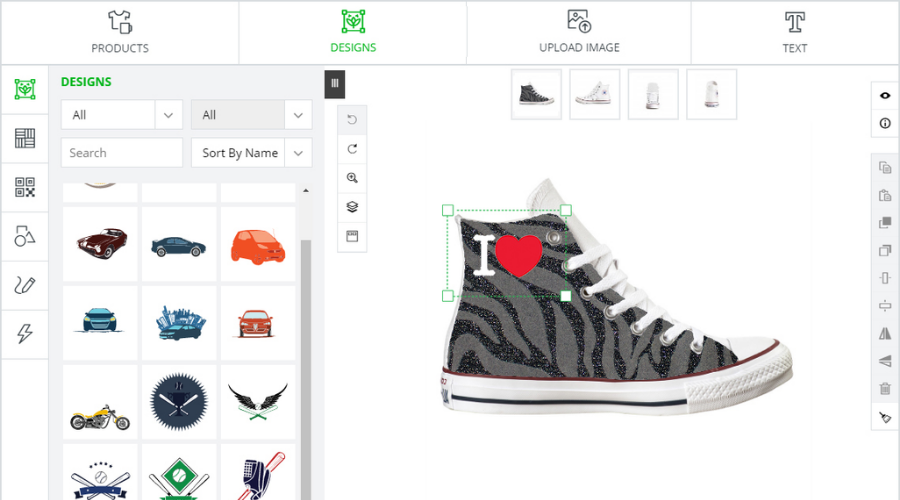Open the lightning quick-design tool

(x=25, y=334)
